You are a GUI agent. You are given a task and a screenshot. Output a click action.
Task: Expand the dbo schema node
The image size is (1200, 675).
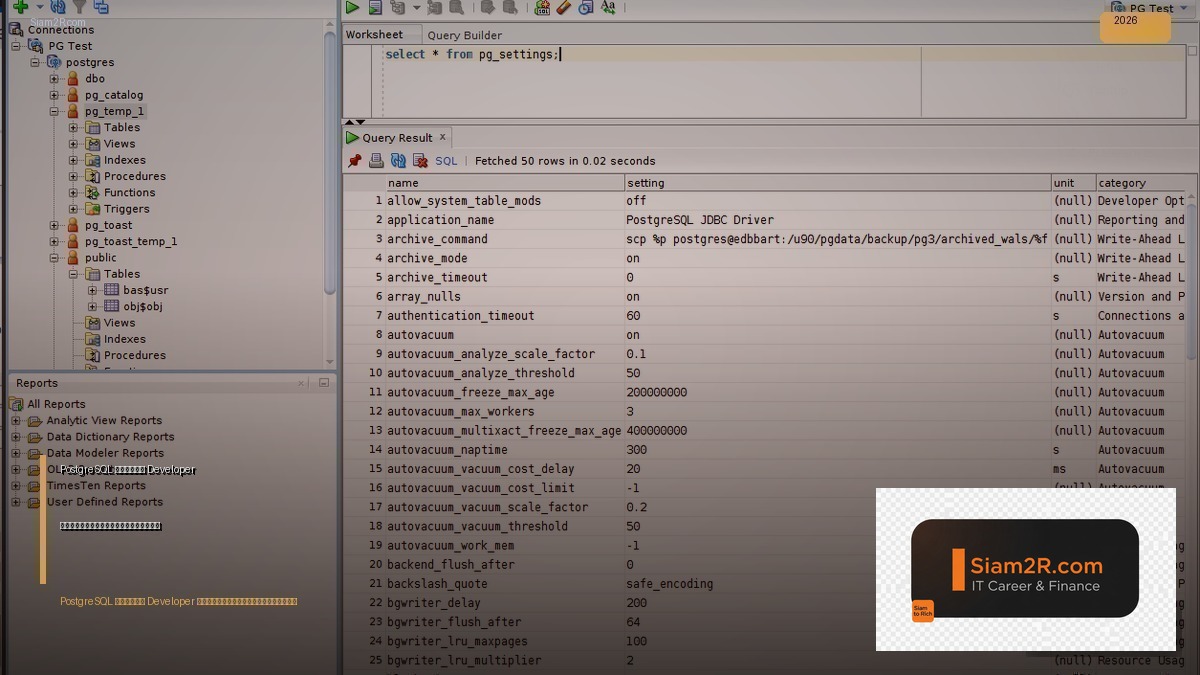coord(55,79)
